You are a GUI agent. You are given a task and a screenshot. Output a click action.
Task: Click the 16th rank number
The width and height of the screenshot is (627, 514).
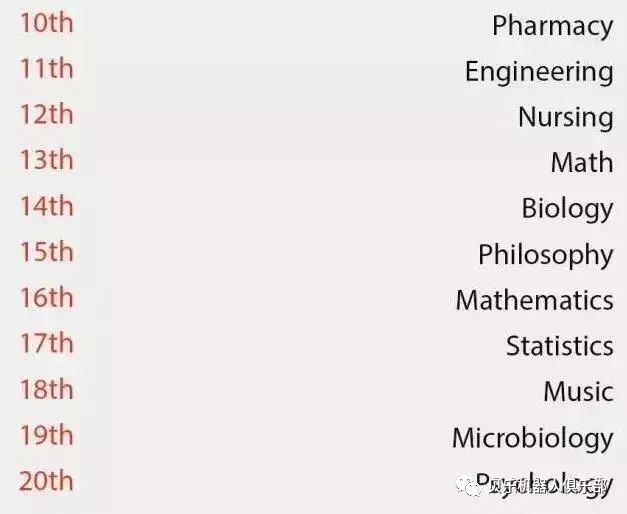point(47,298)
